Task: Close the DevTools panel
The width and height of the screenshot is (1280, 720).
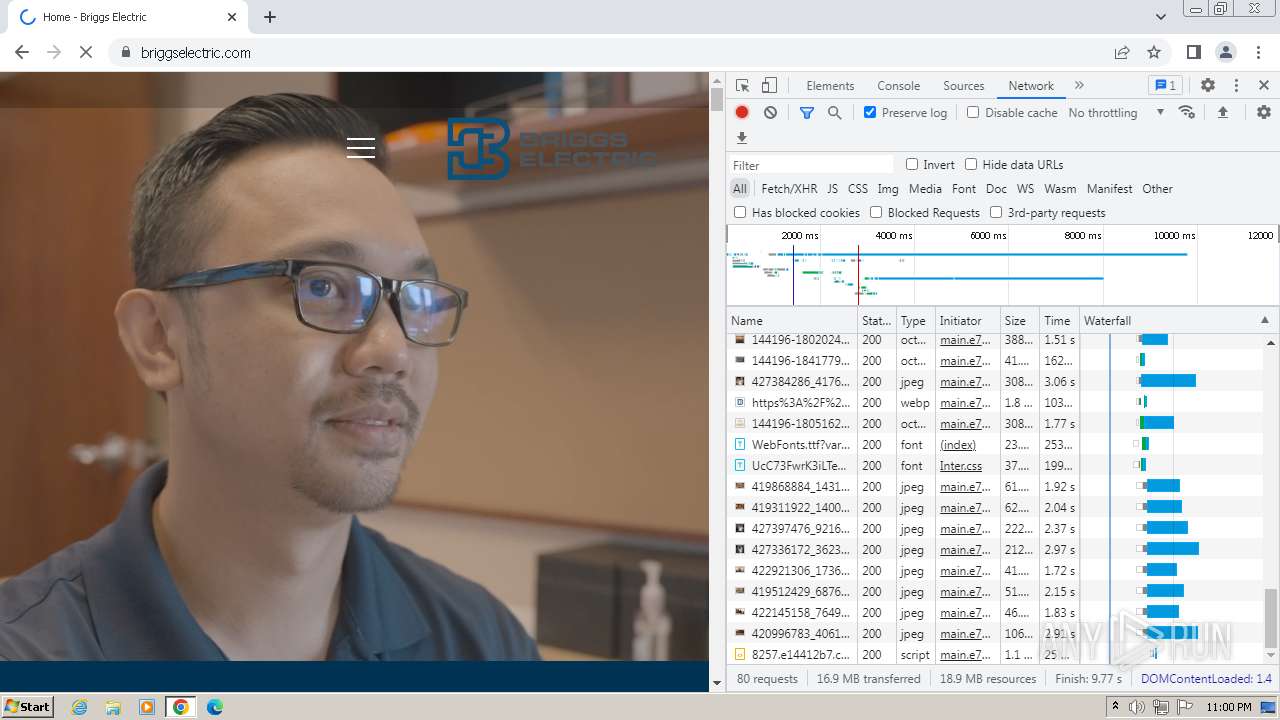Action: point(1264,86)
